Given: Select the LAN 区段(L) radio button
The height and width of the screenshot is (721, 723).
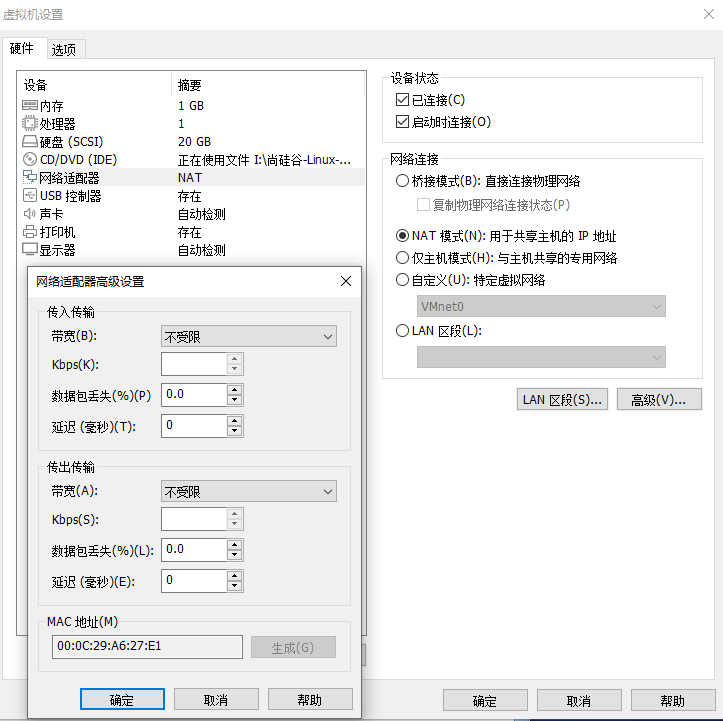Looking at the screenshot, I should 402,331.
